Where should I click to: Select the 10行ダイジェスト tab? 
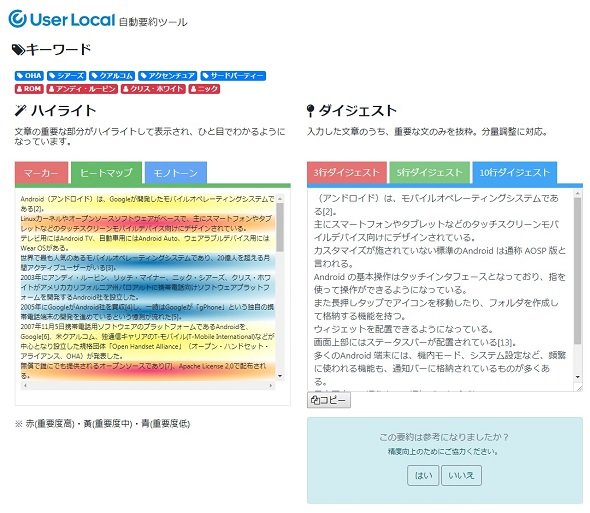click(x=515, y=172)
